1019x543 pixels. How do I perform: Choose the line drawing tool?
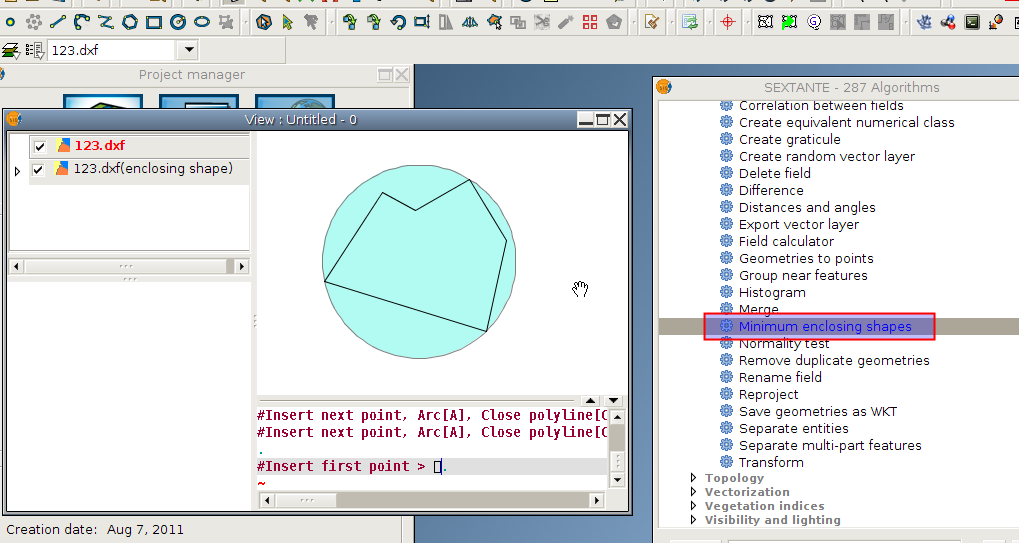(x=59, y=21)
